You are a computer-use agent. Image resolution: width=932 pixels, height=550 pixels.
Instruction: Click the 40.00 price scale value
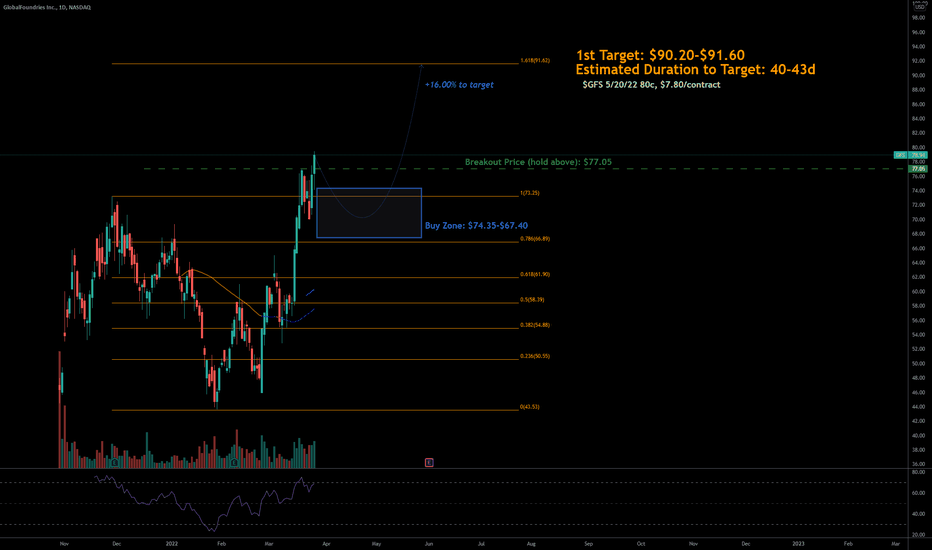(918, 436)
